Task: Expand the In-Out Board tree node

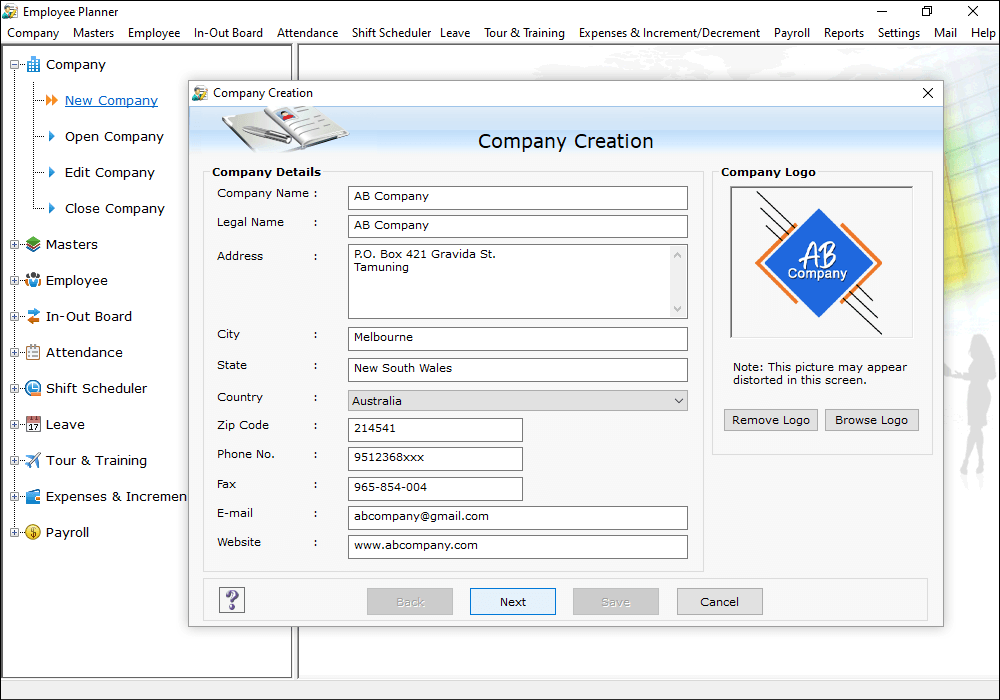Action: 14,316
